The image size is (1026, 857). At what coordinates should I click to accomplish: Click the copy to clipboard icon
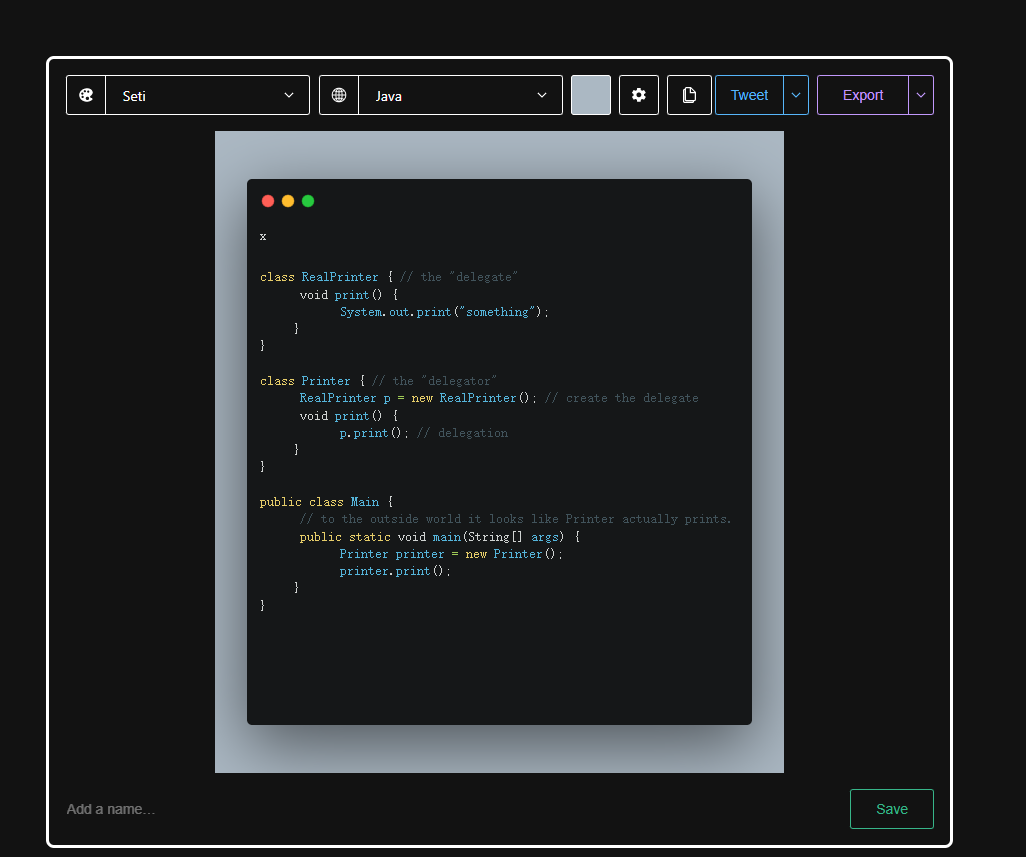coord(689,95)
